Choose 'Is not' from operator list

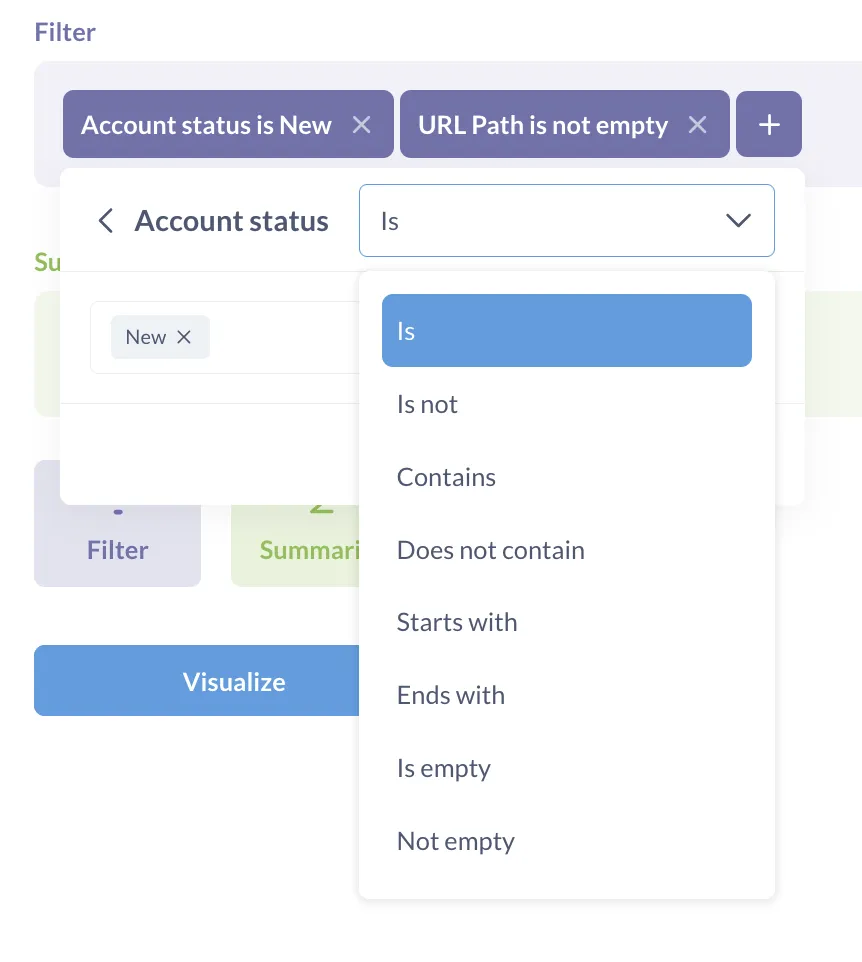pyautogui.click(x=428, y=404)
